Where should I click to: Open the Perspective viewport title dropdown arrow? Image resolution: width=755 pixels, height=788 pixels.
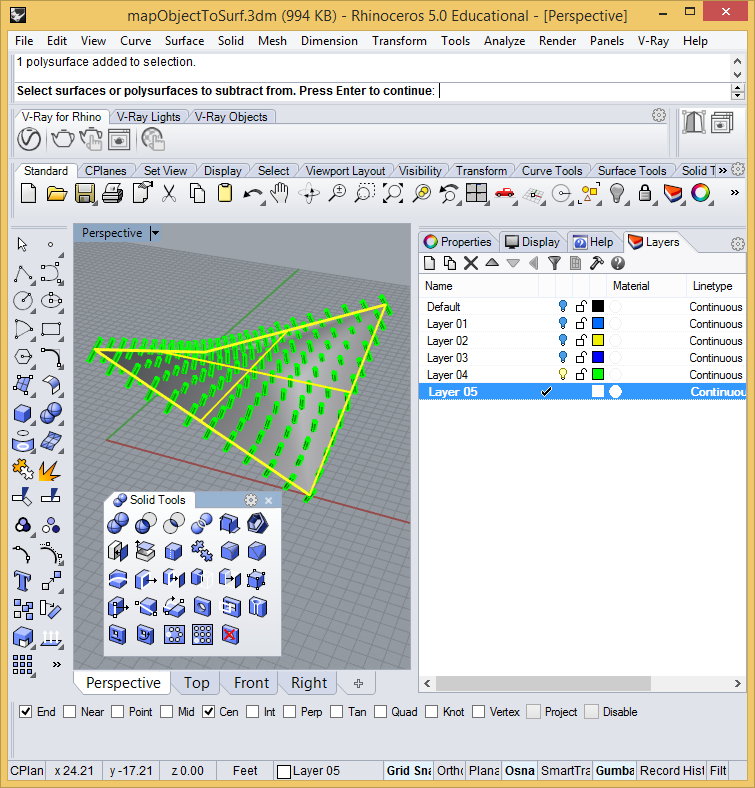click(155, 233)
